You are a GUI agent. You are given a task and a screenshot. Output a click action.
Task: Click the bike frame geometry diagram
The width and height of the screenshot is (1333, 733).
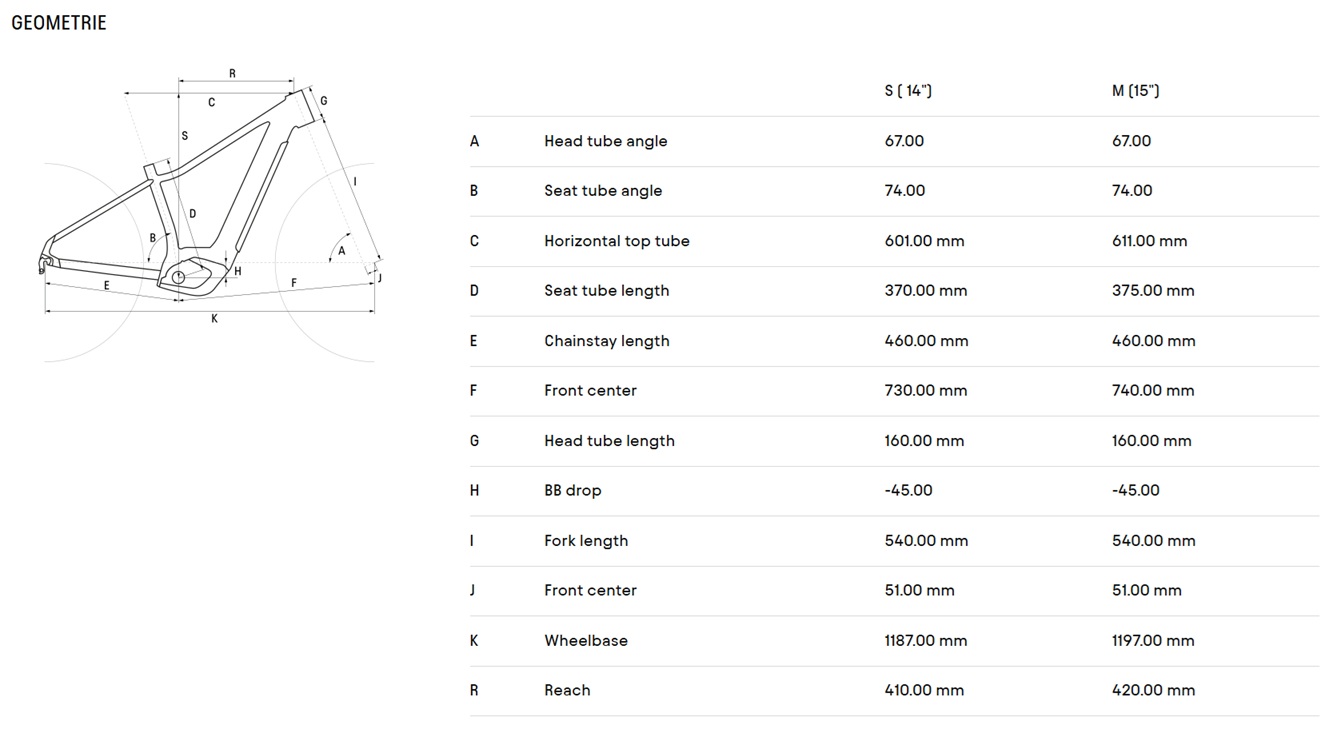[210, 214]
